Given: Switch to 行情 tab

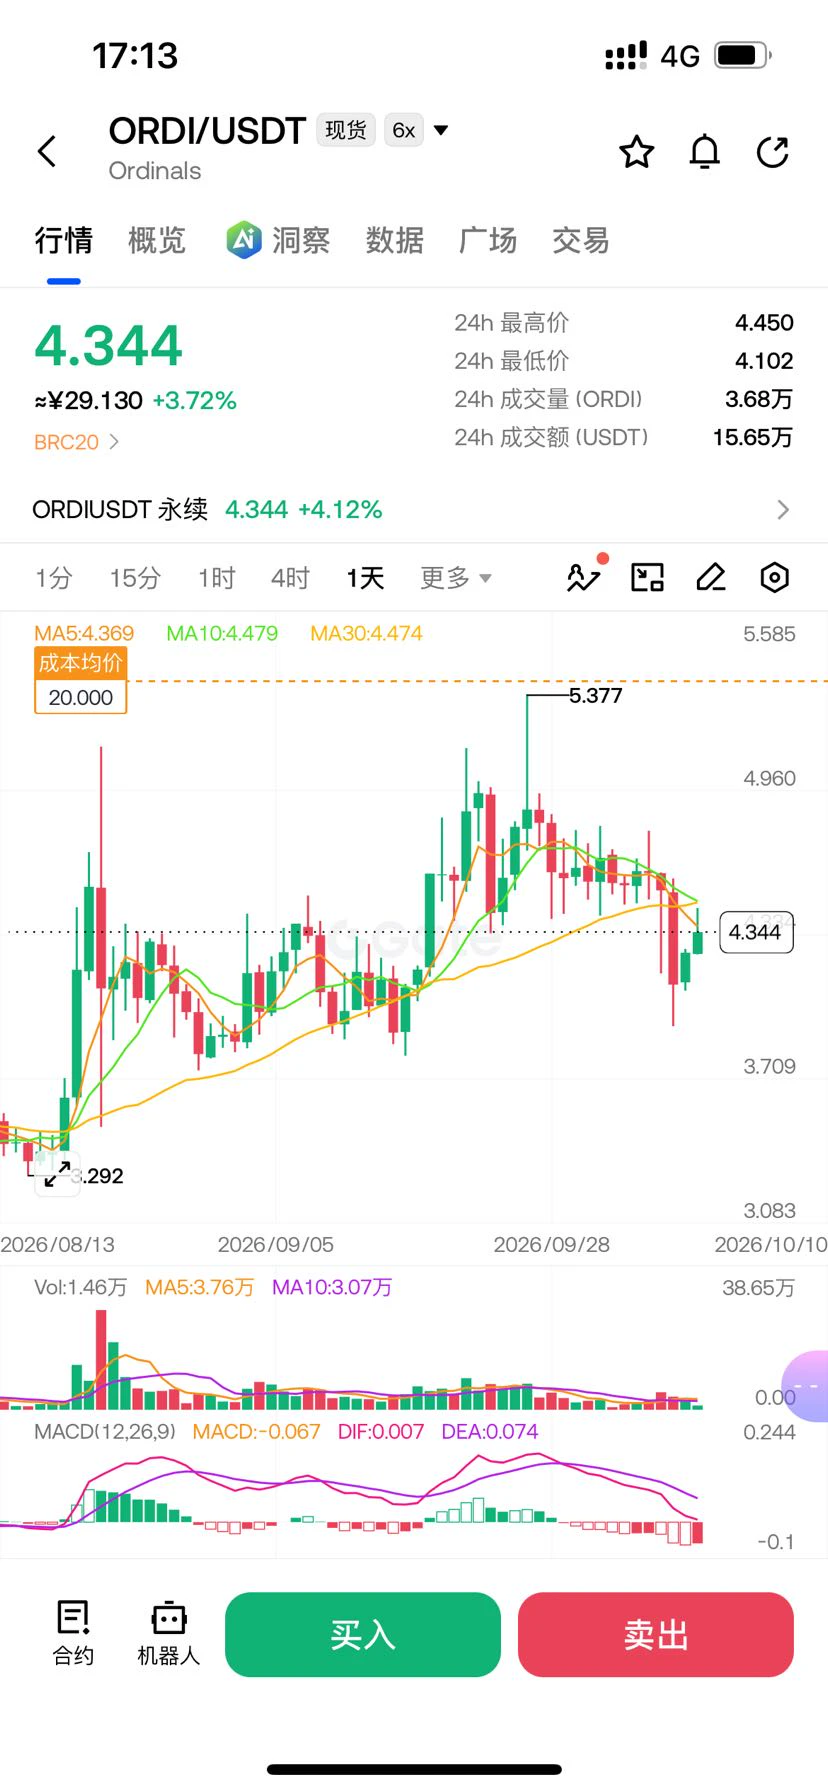Looking at the screenshot, I should 63,240.
